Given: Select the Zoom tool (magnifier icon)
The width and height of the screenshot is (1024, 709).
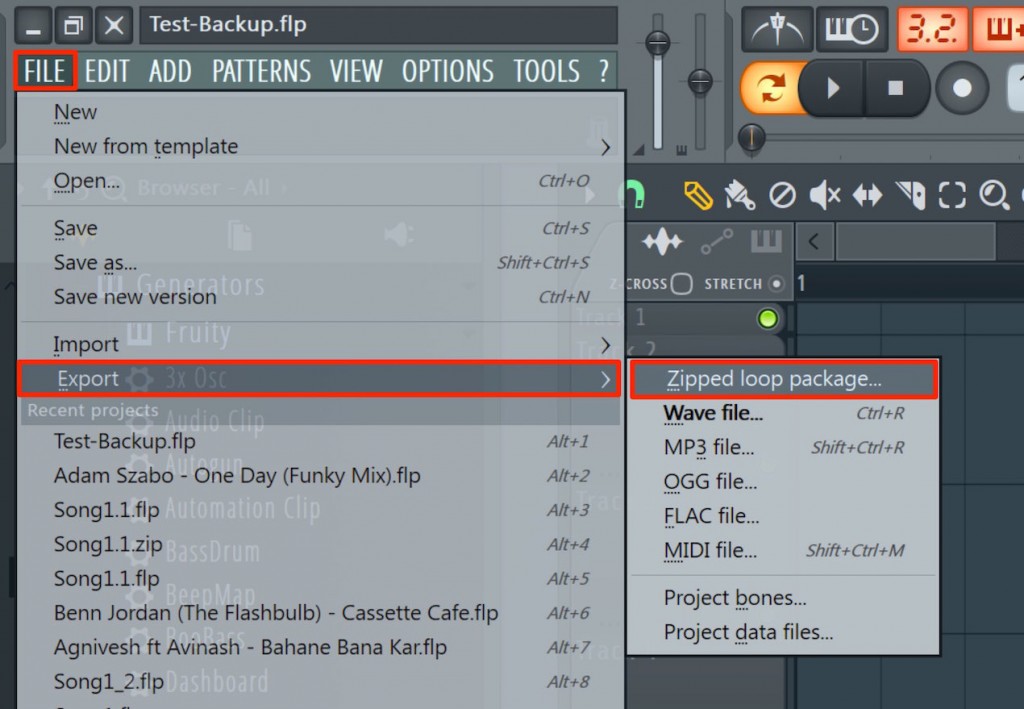Looking at the screenshot, I should click(995, 195).
